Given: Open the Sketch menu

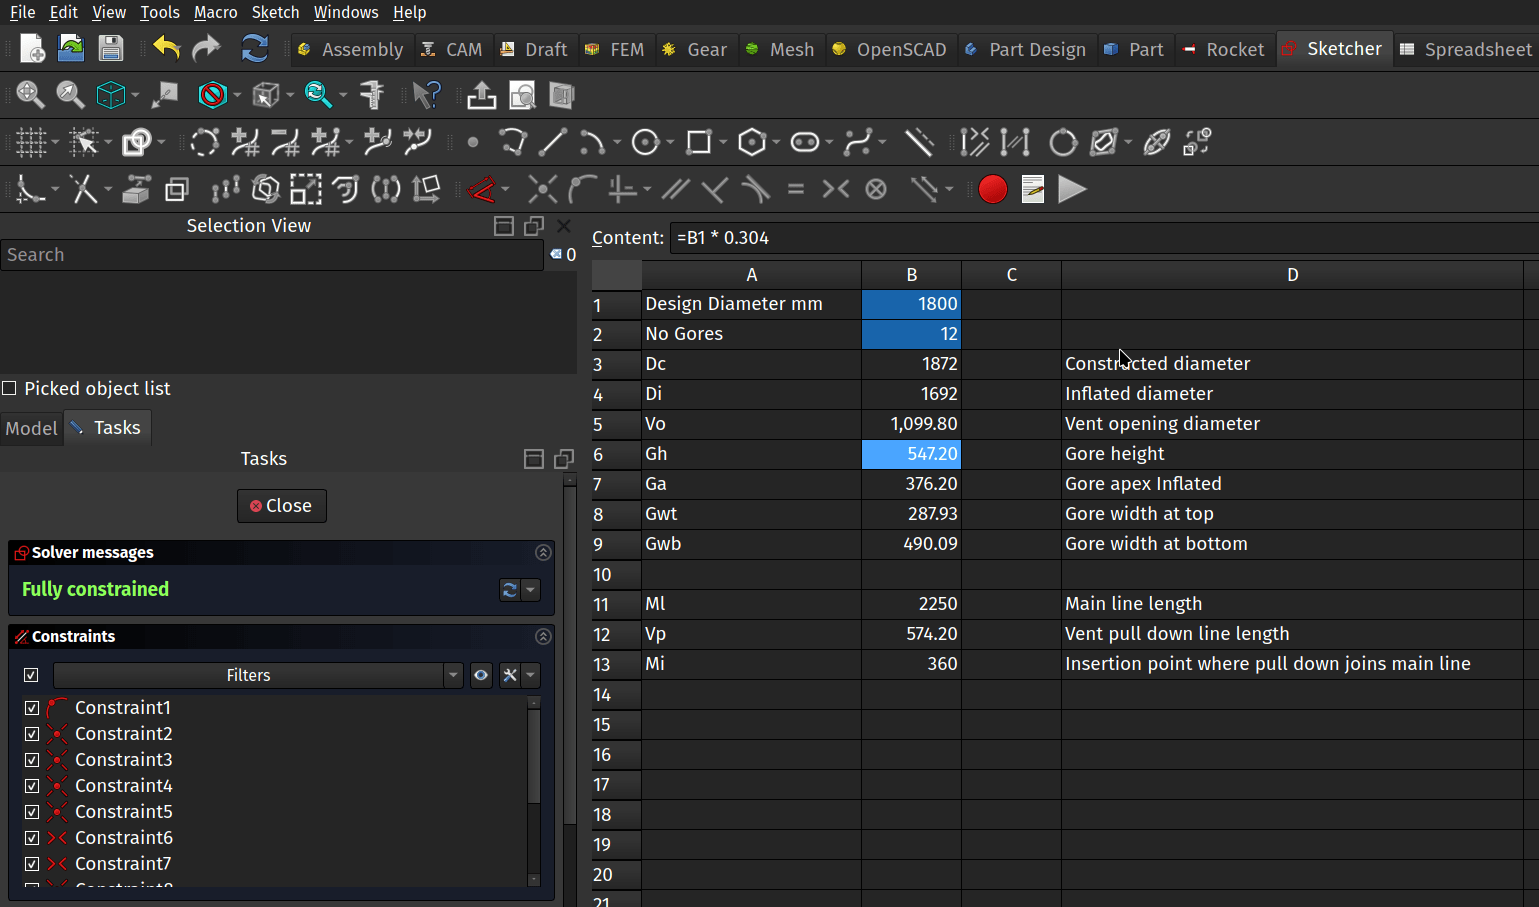Looking at the screenshot, I should [275, 12].
